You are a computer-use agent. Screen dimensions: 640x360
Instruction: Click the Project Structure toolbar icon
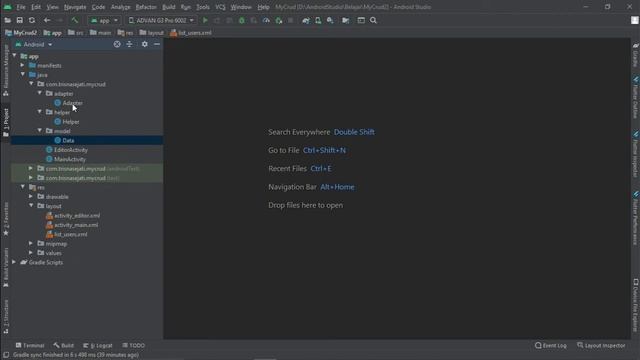click(x=346, y=20)
